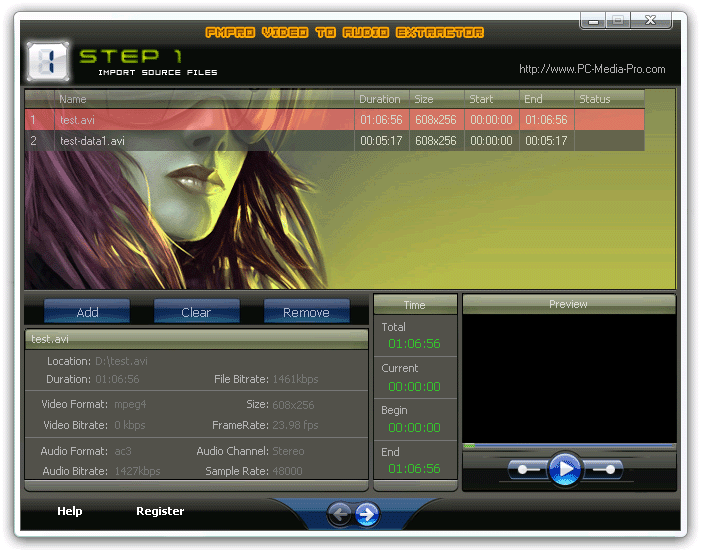Set end marker button right of Play
The width and height of the screenshot is (701, 550).
(x=602, y=470)
